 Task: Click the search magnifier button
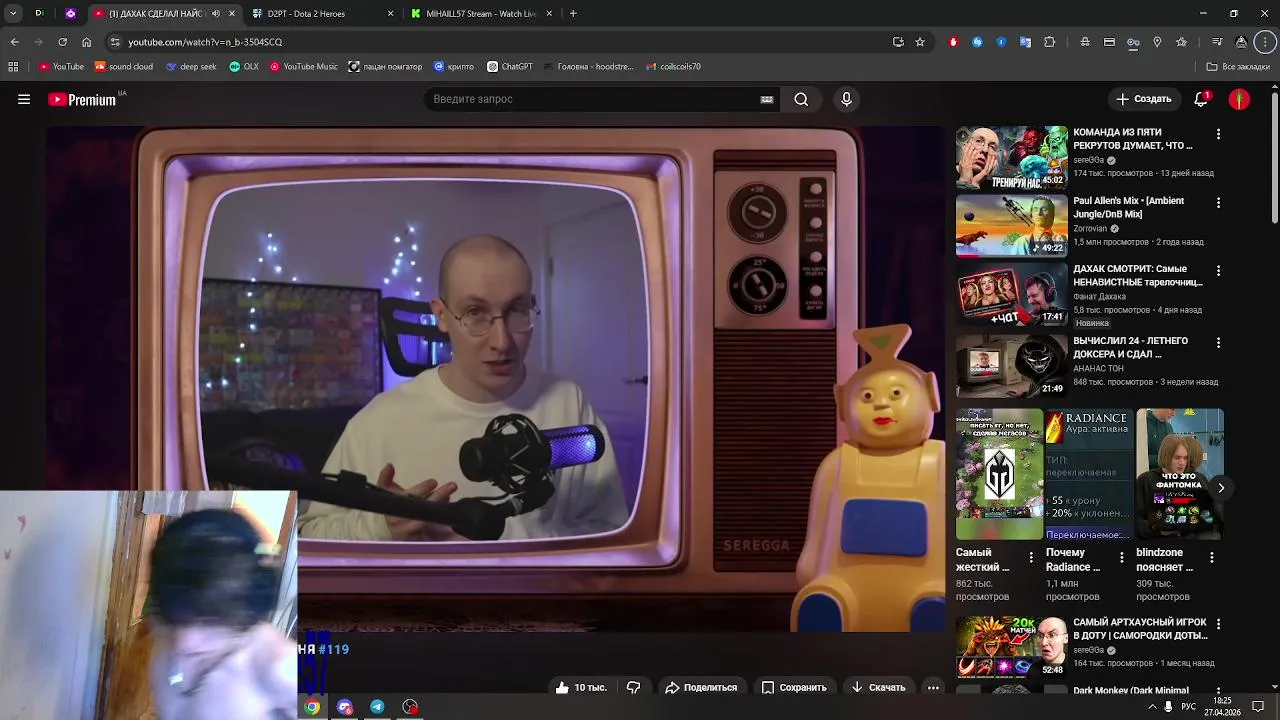coord(801,99)
